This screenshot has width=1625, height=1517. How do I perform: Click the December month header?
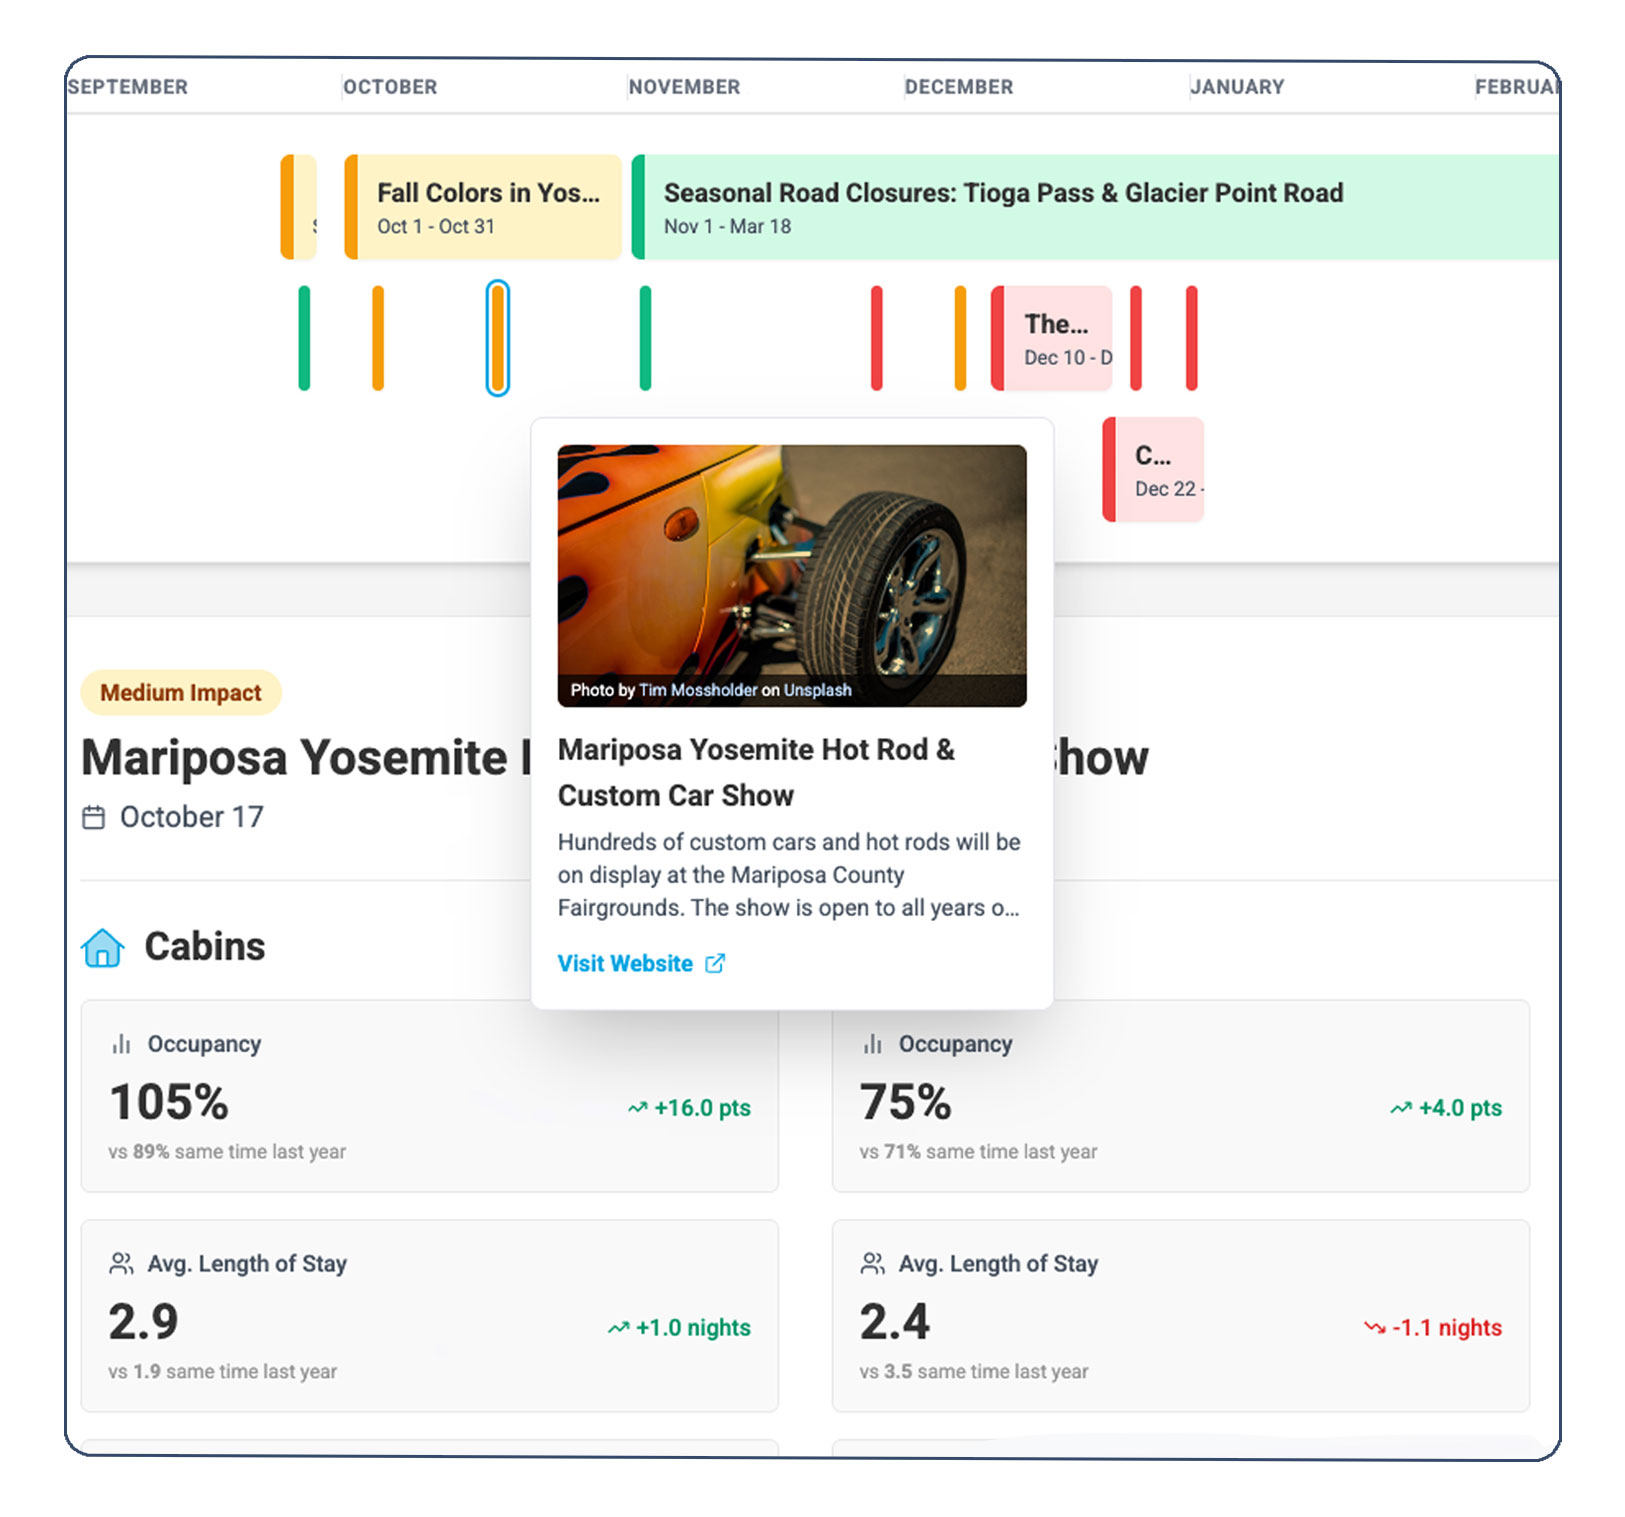[x=958, y=87]
